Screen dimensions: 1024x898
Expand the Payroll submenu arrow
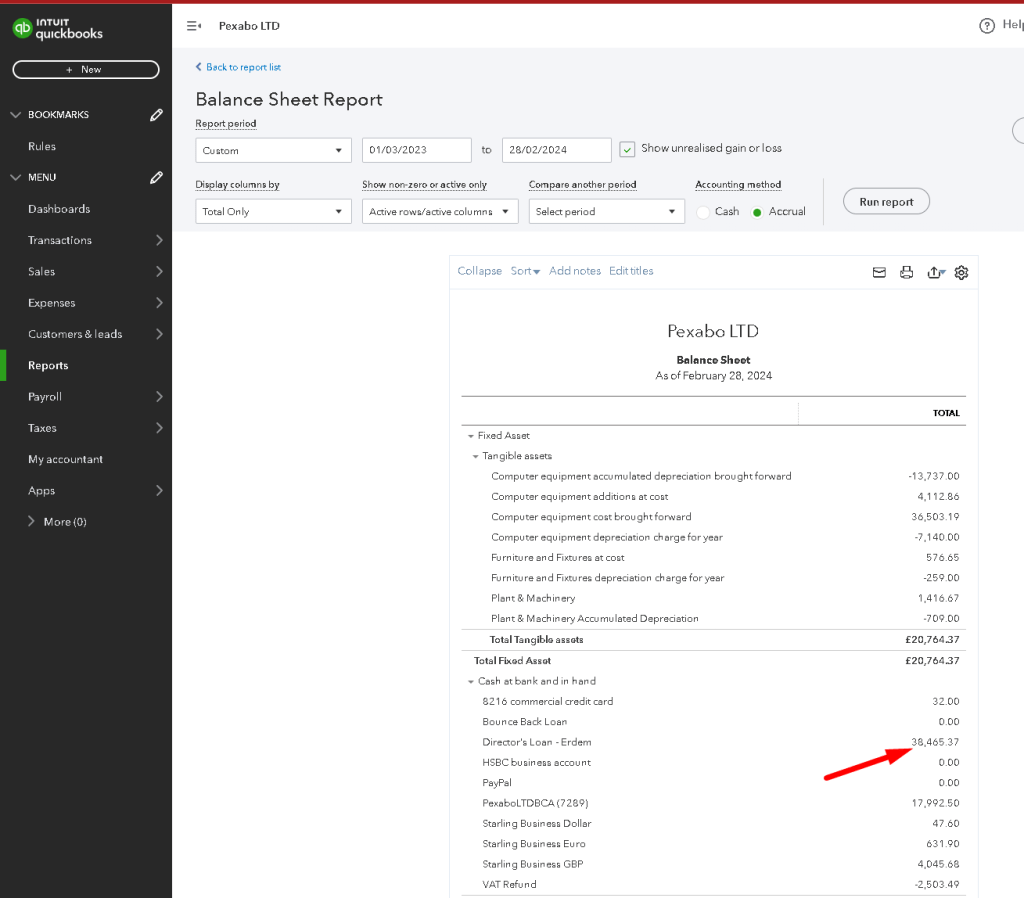coord(159,397)
